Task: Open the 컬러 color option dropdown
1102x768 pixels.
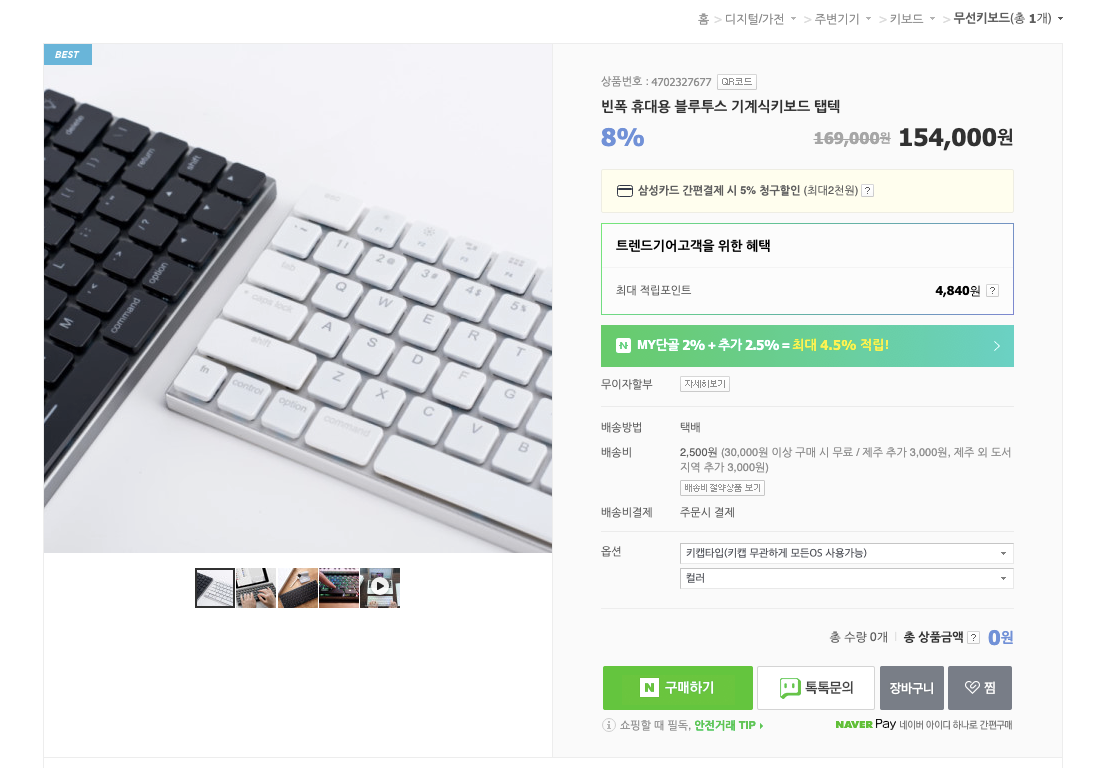Action: click(x=846, y=578)
